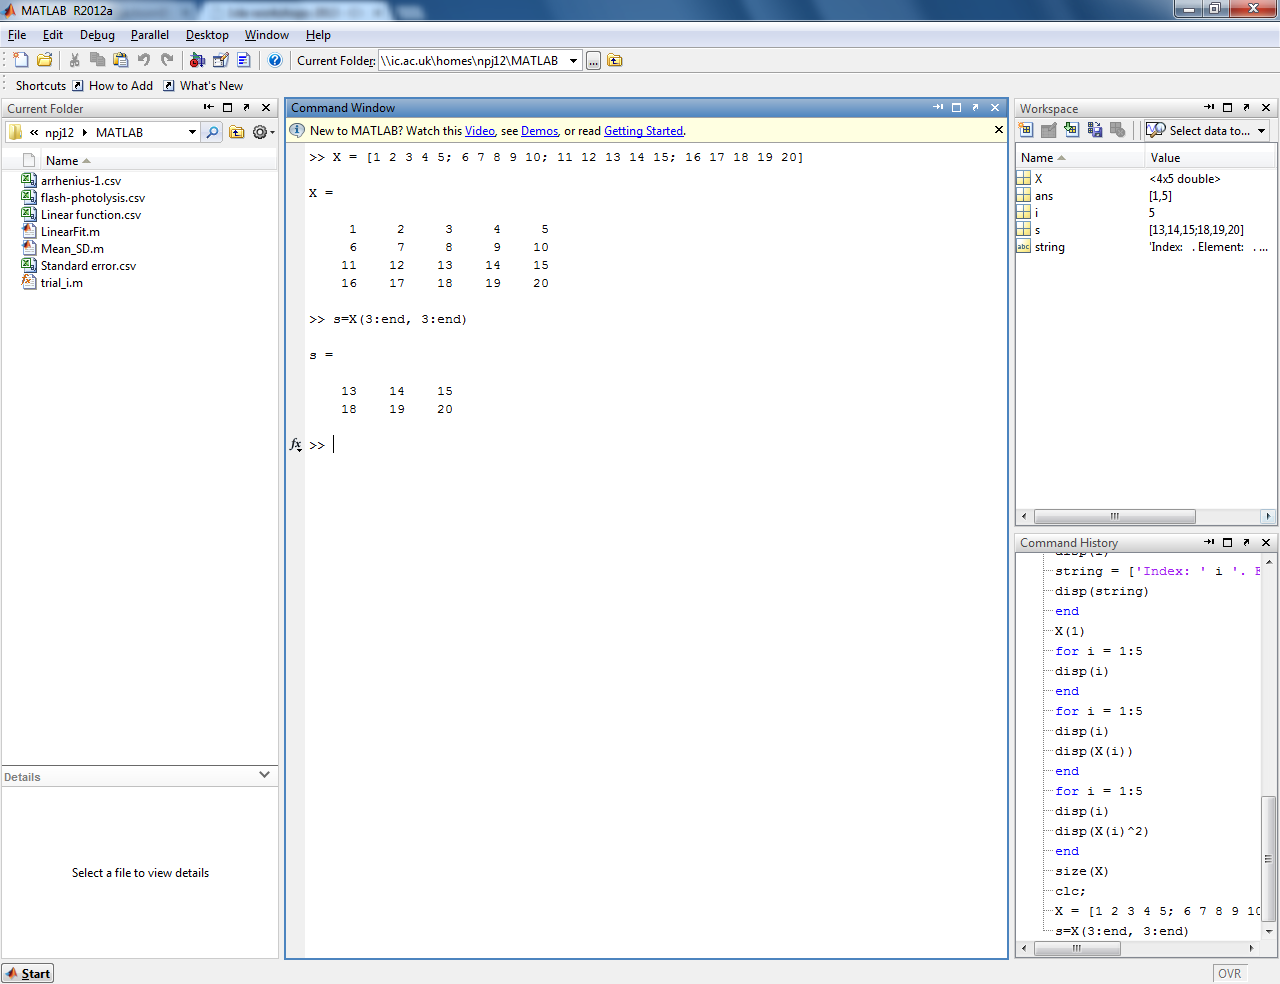Open the MATLAB Help question mark icon

coord(275,60)
